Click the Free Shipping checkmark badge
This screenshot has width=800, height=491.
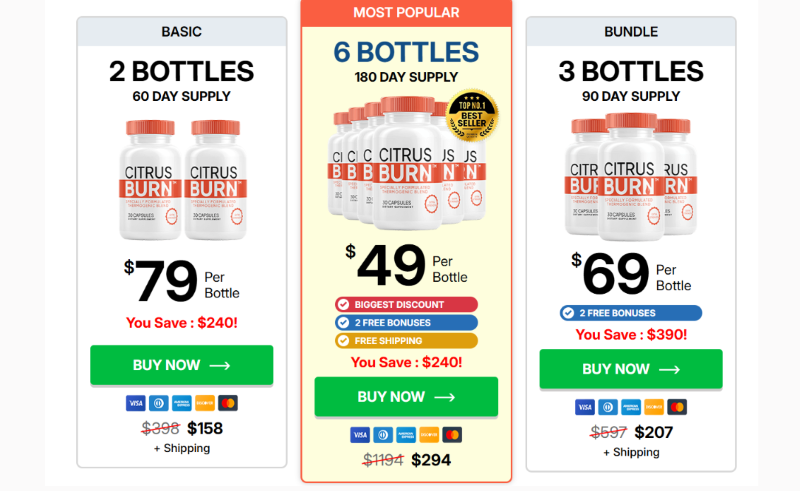pos(343,341)
